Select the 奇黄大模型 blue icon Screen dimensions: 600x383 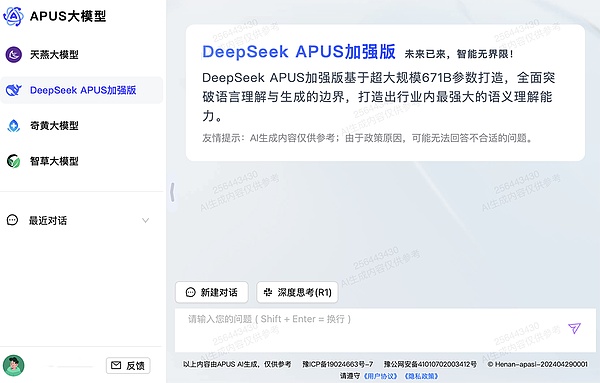[13, 125]
